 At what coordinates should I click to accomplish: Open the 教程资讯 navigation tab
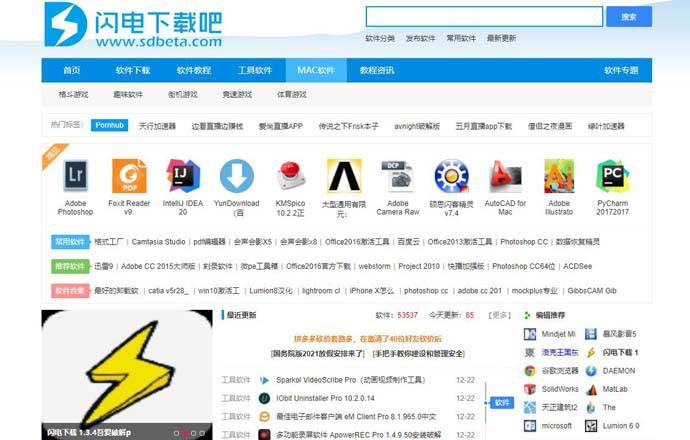[x=377, y=70]
